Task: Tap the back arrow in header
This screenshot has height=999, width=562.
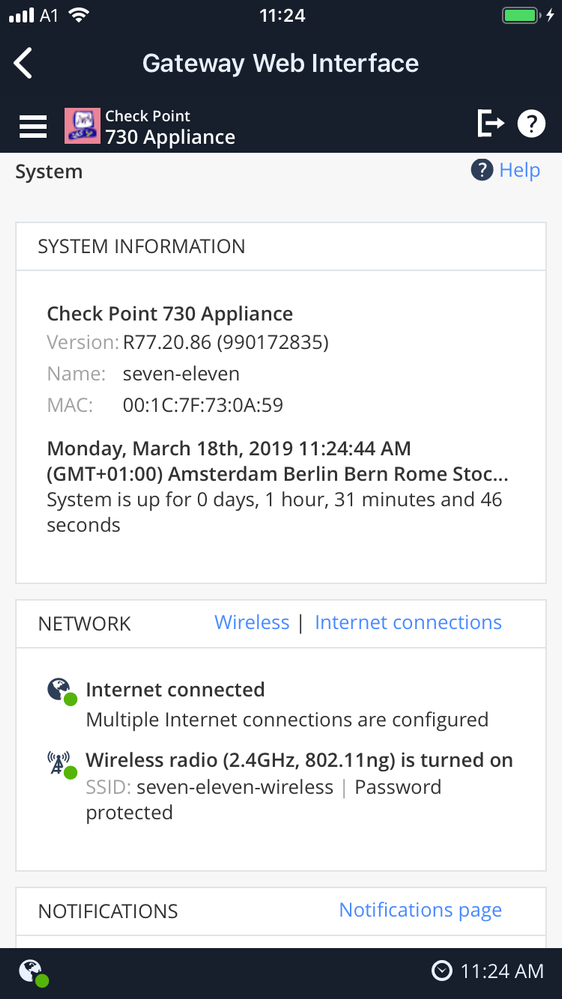Action: [x=23, y=63]
